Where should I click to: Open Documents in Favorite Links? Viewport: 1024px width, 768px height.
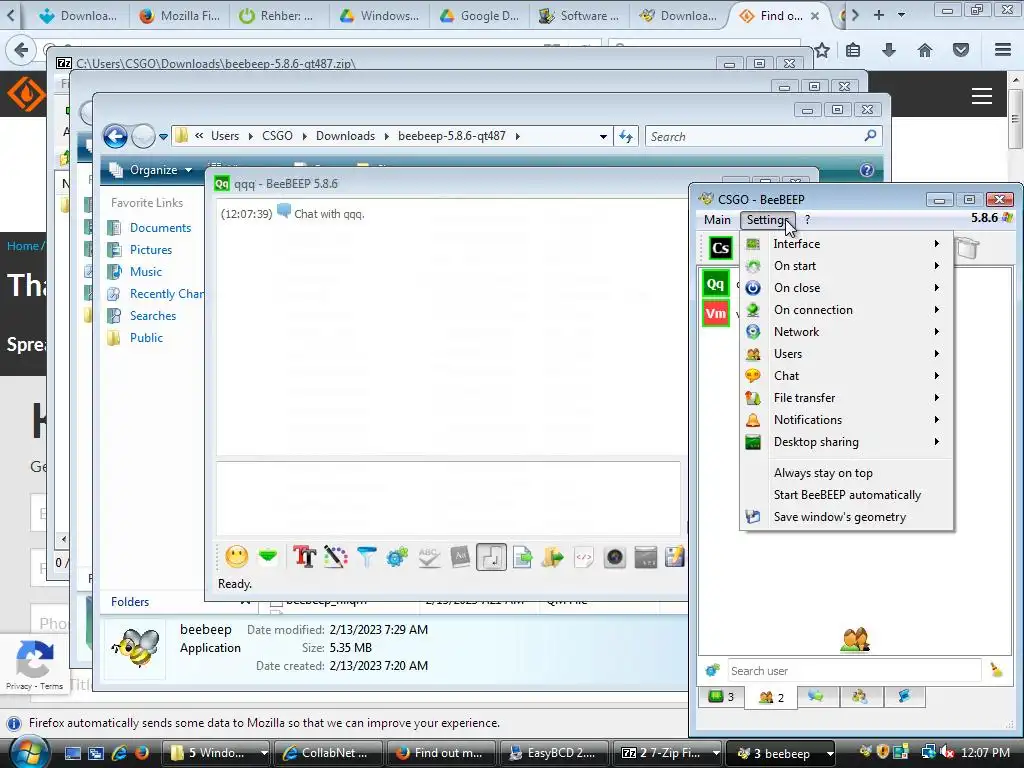pos(160,228)
